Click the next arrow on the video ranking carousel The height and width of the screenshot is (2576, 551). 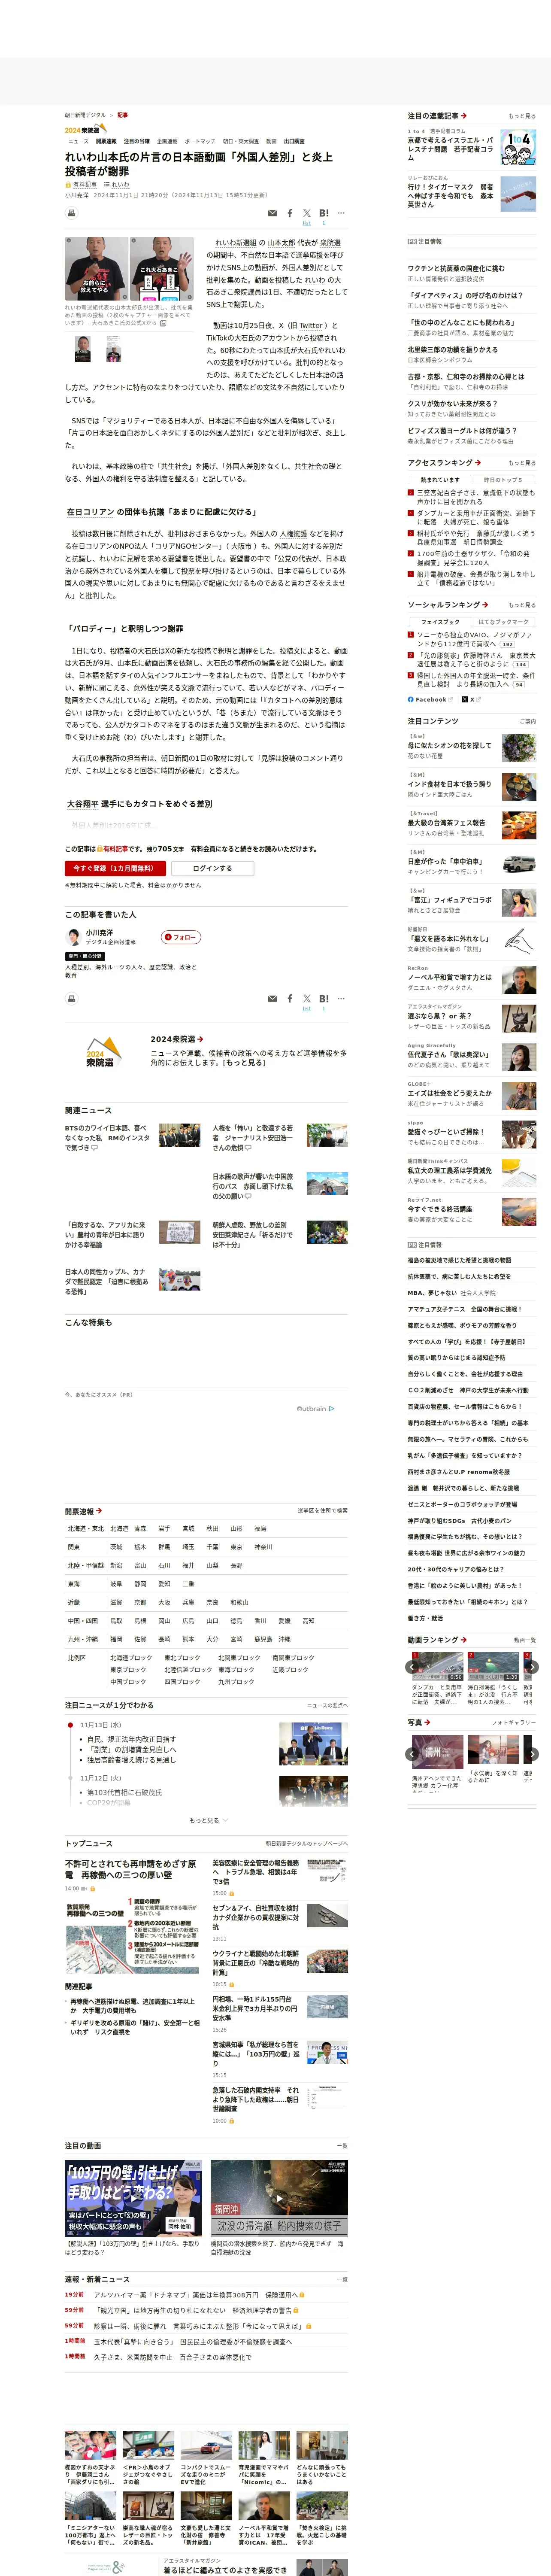tap(532, 1667)
